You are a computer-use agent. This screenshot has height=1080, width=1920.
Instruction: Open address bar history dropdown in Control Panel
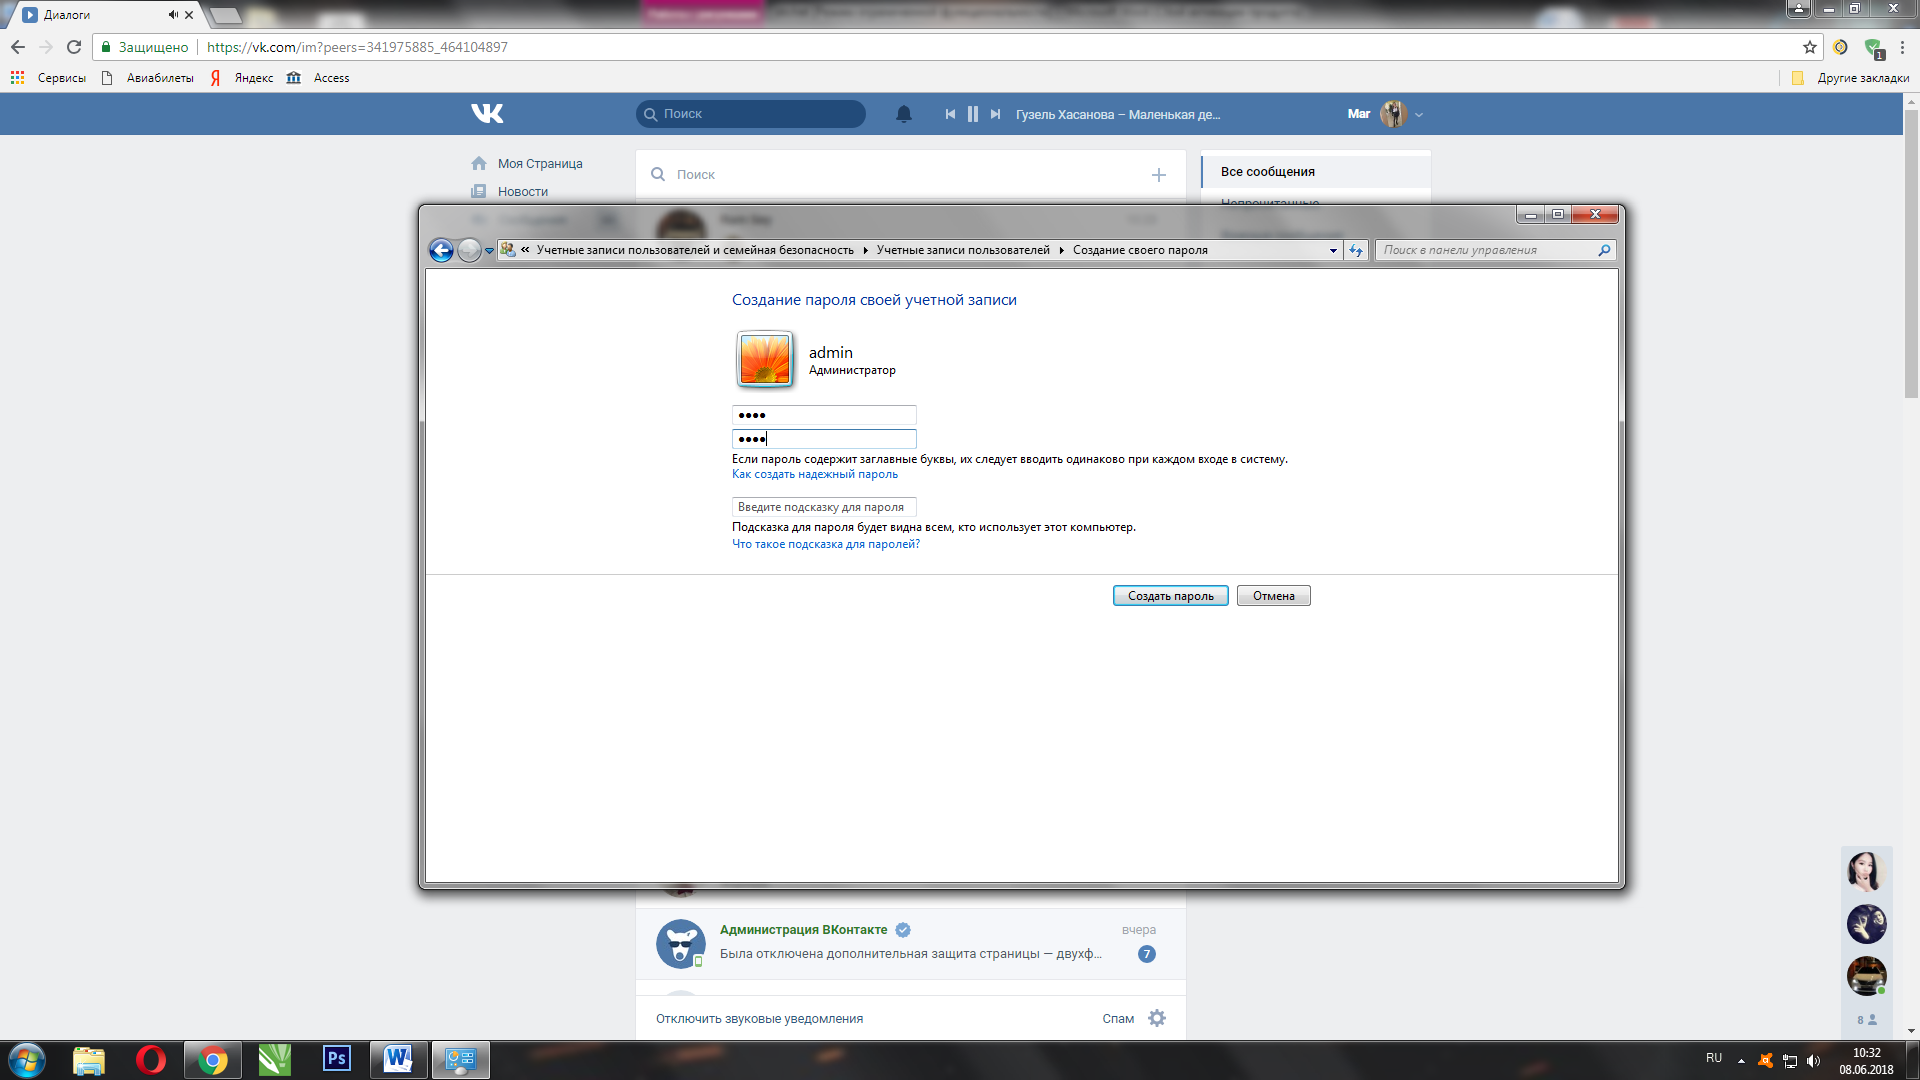click(1333, 251)
